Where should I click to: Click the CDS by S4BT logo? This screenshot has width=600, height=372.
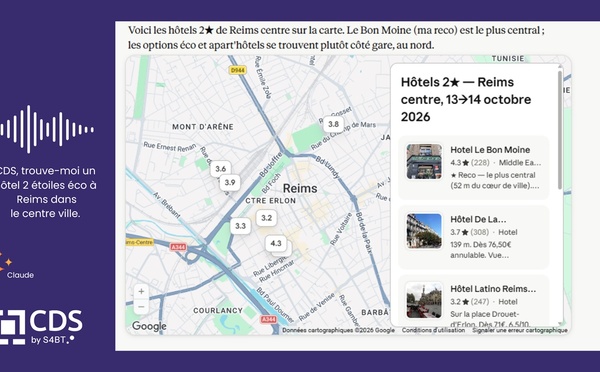tap(41, 326)
